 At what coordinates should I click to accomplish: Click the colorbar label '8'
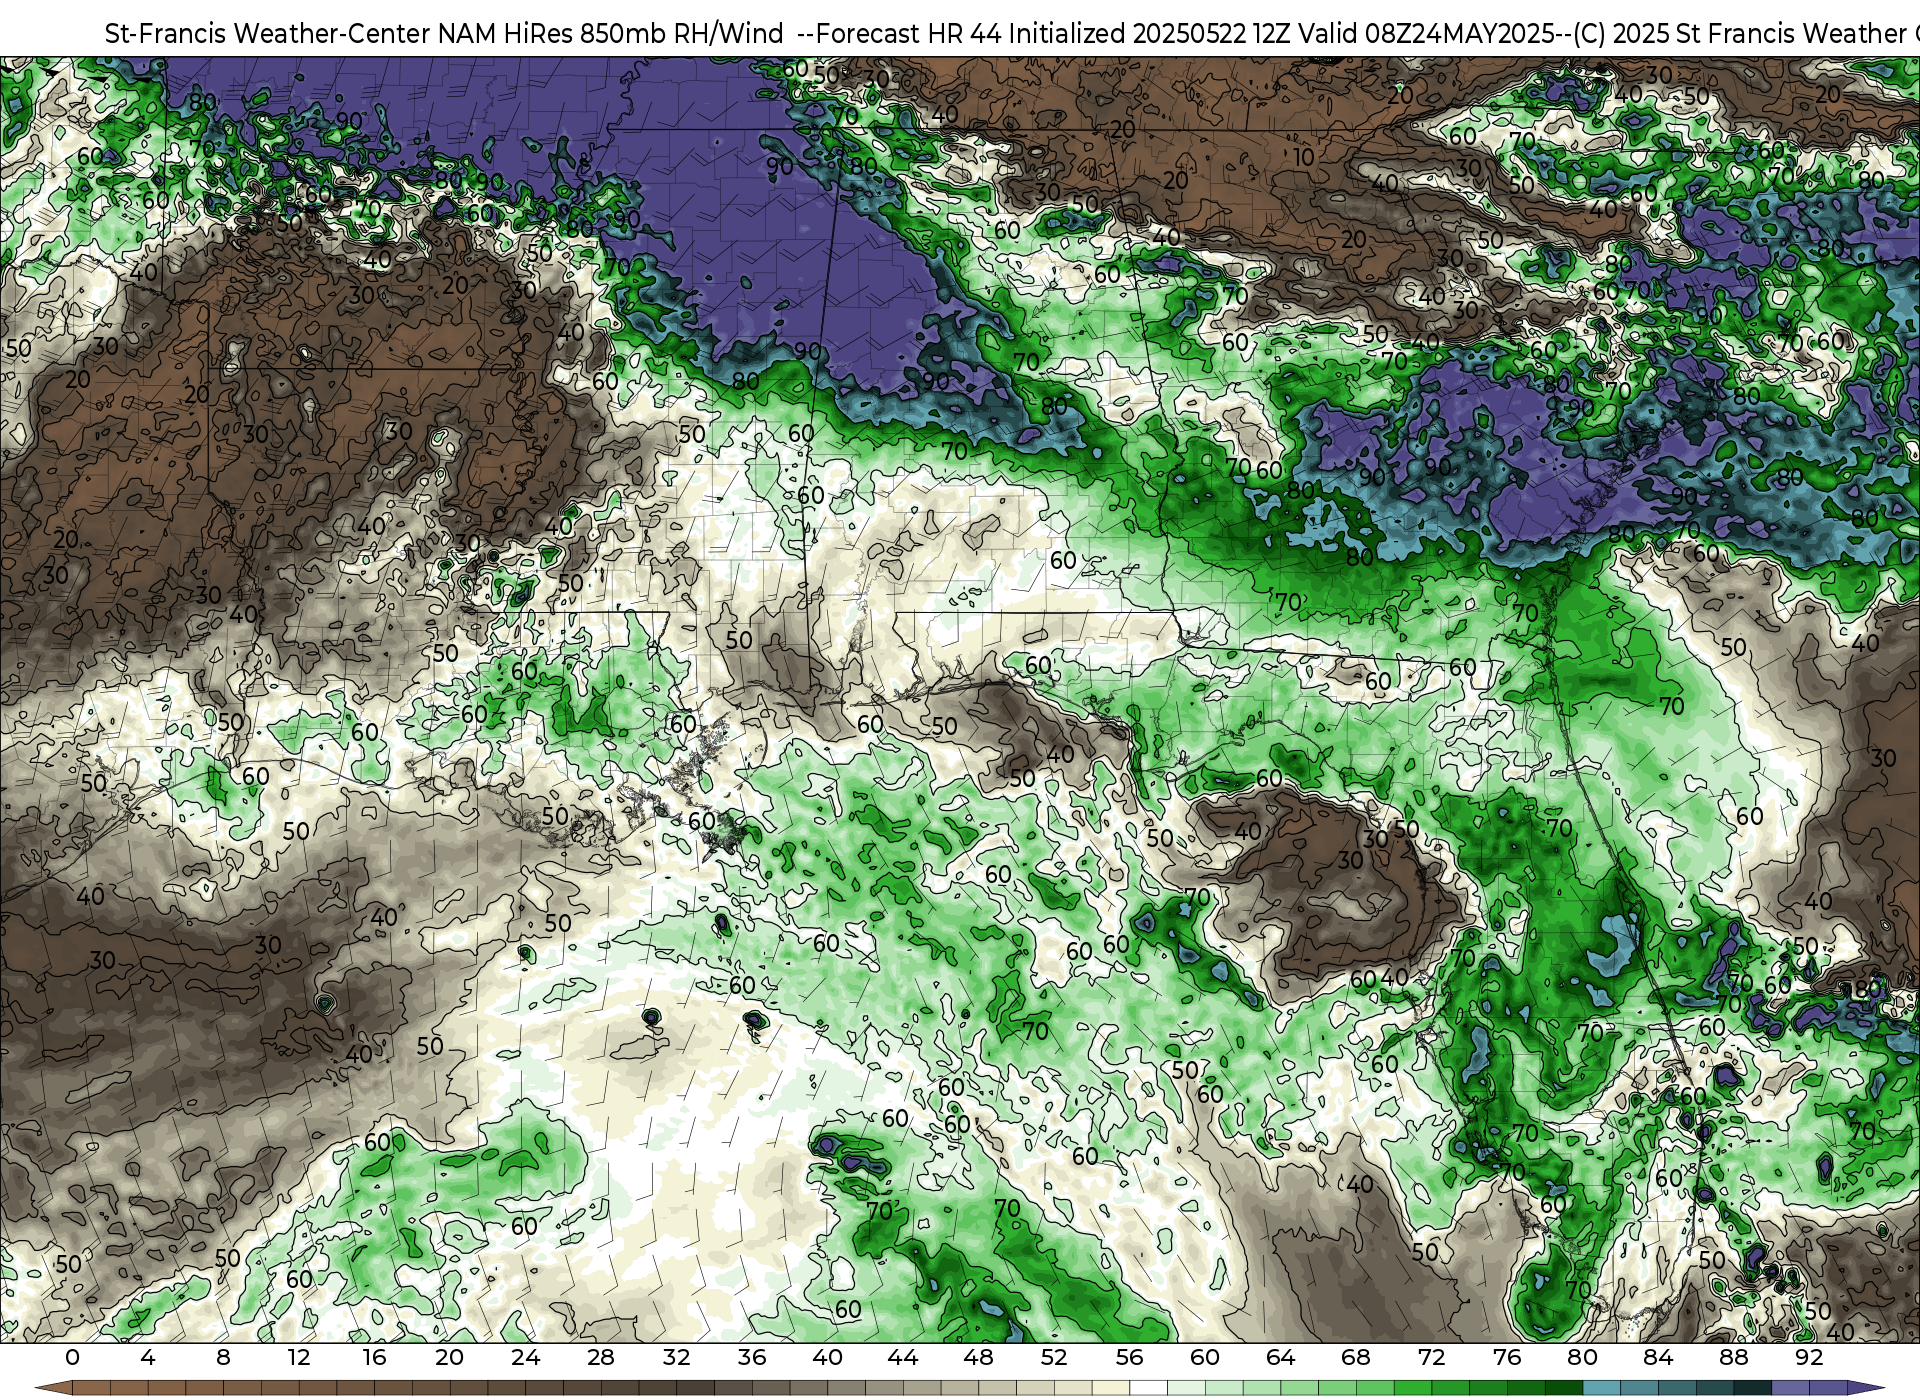pos(223,1357)
